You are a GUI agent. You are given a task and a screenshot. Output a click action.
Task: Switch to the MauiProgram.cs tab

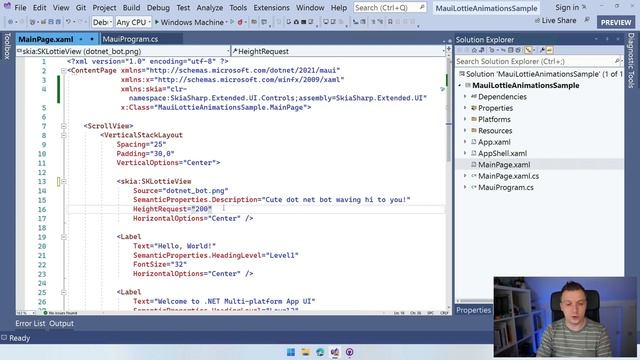(x=130, y=39)
